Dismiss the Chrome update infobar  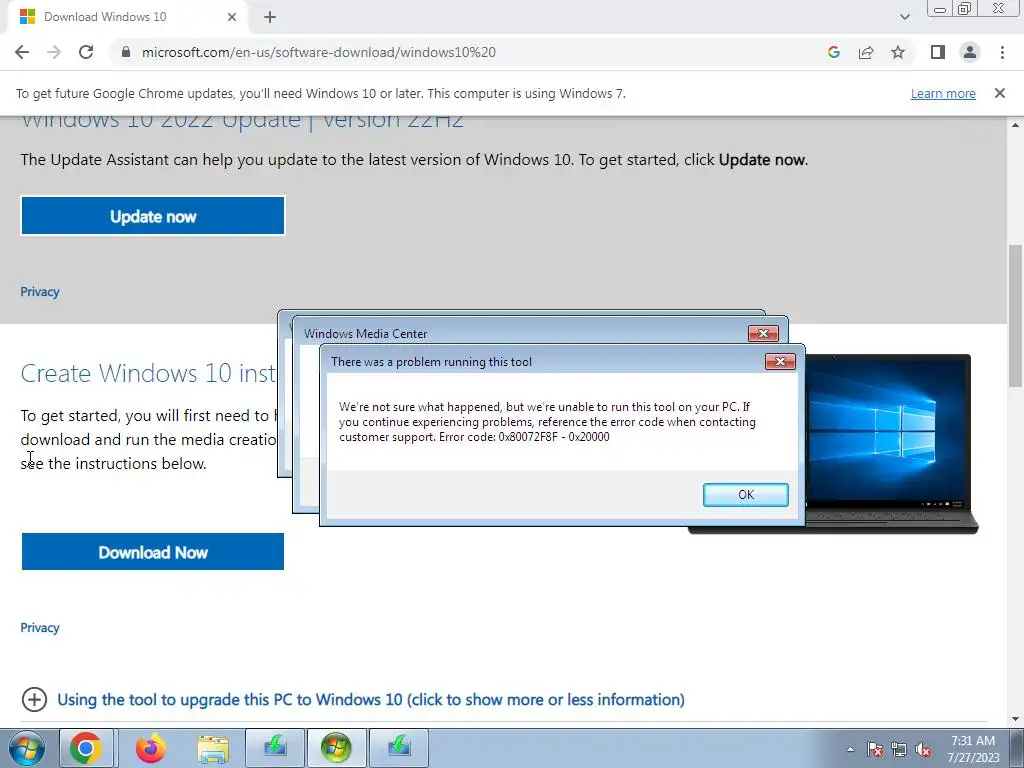[1000, 93]
